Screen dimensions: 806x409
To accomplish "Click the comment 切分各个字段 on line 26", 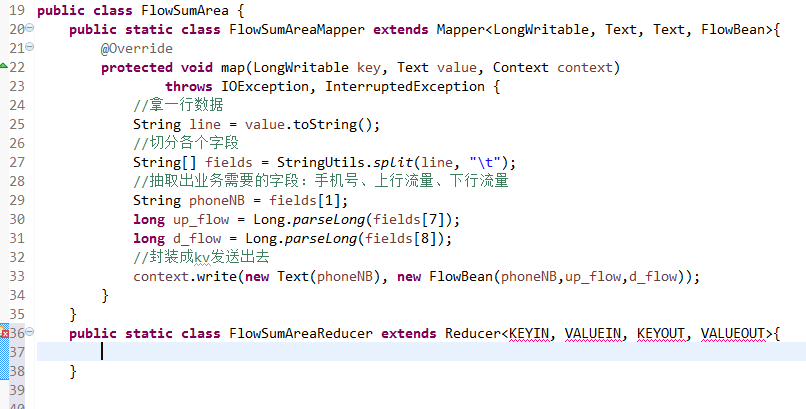I will tap(186, 143).
